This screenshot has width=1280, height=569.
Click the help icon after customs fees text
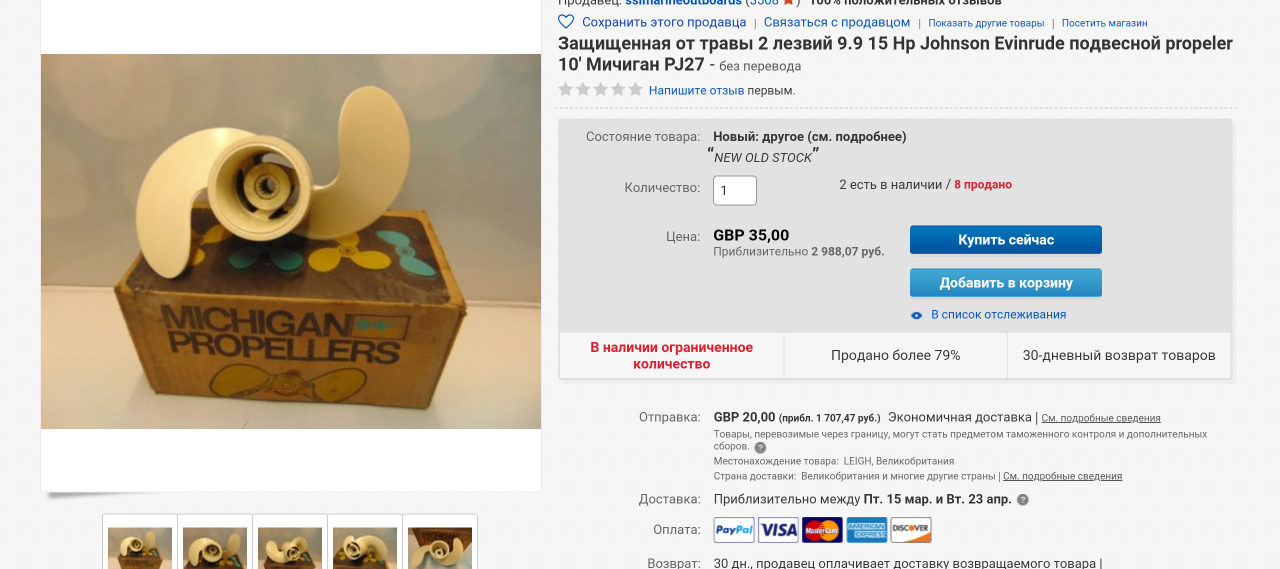point(760,448)
